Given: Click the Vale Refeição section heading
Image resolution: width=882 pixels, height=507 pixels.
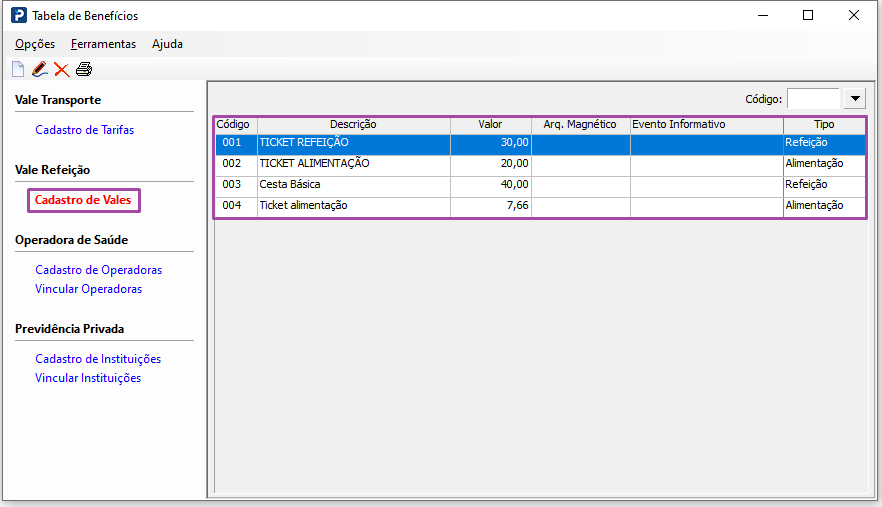Looking at the screenshot, I should point(52,170).
